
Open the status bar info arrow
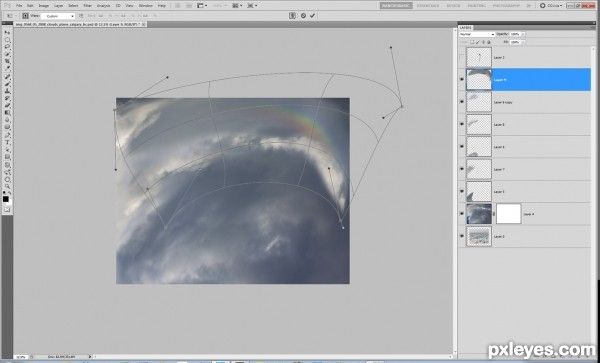[90, 356]
